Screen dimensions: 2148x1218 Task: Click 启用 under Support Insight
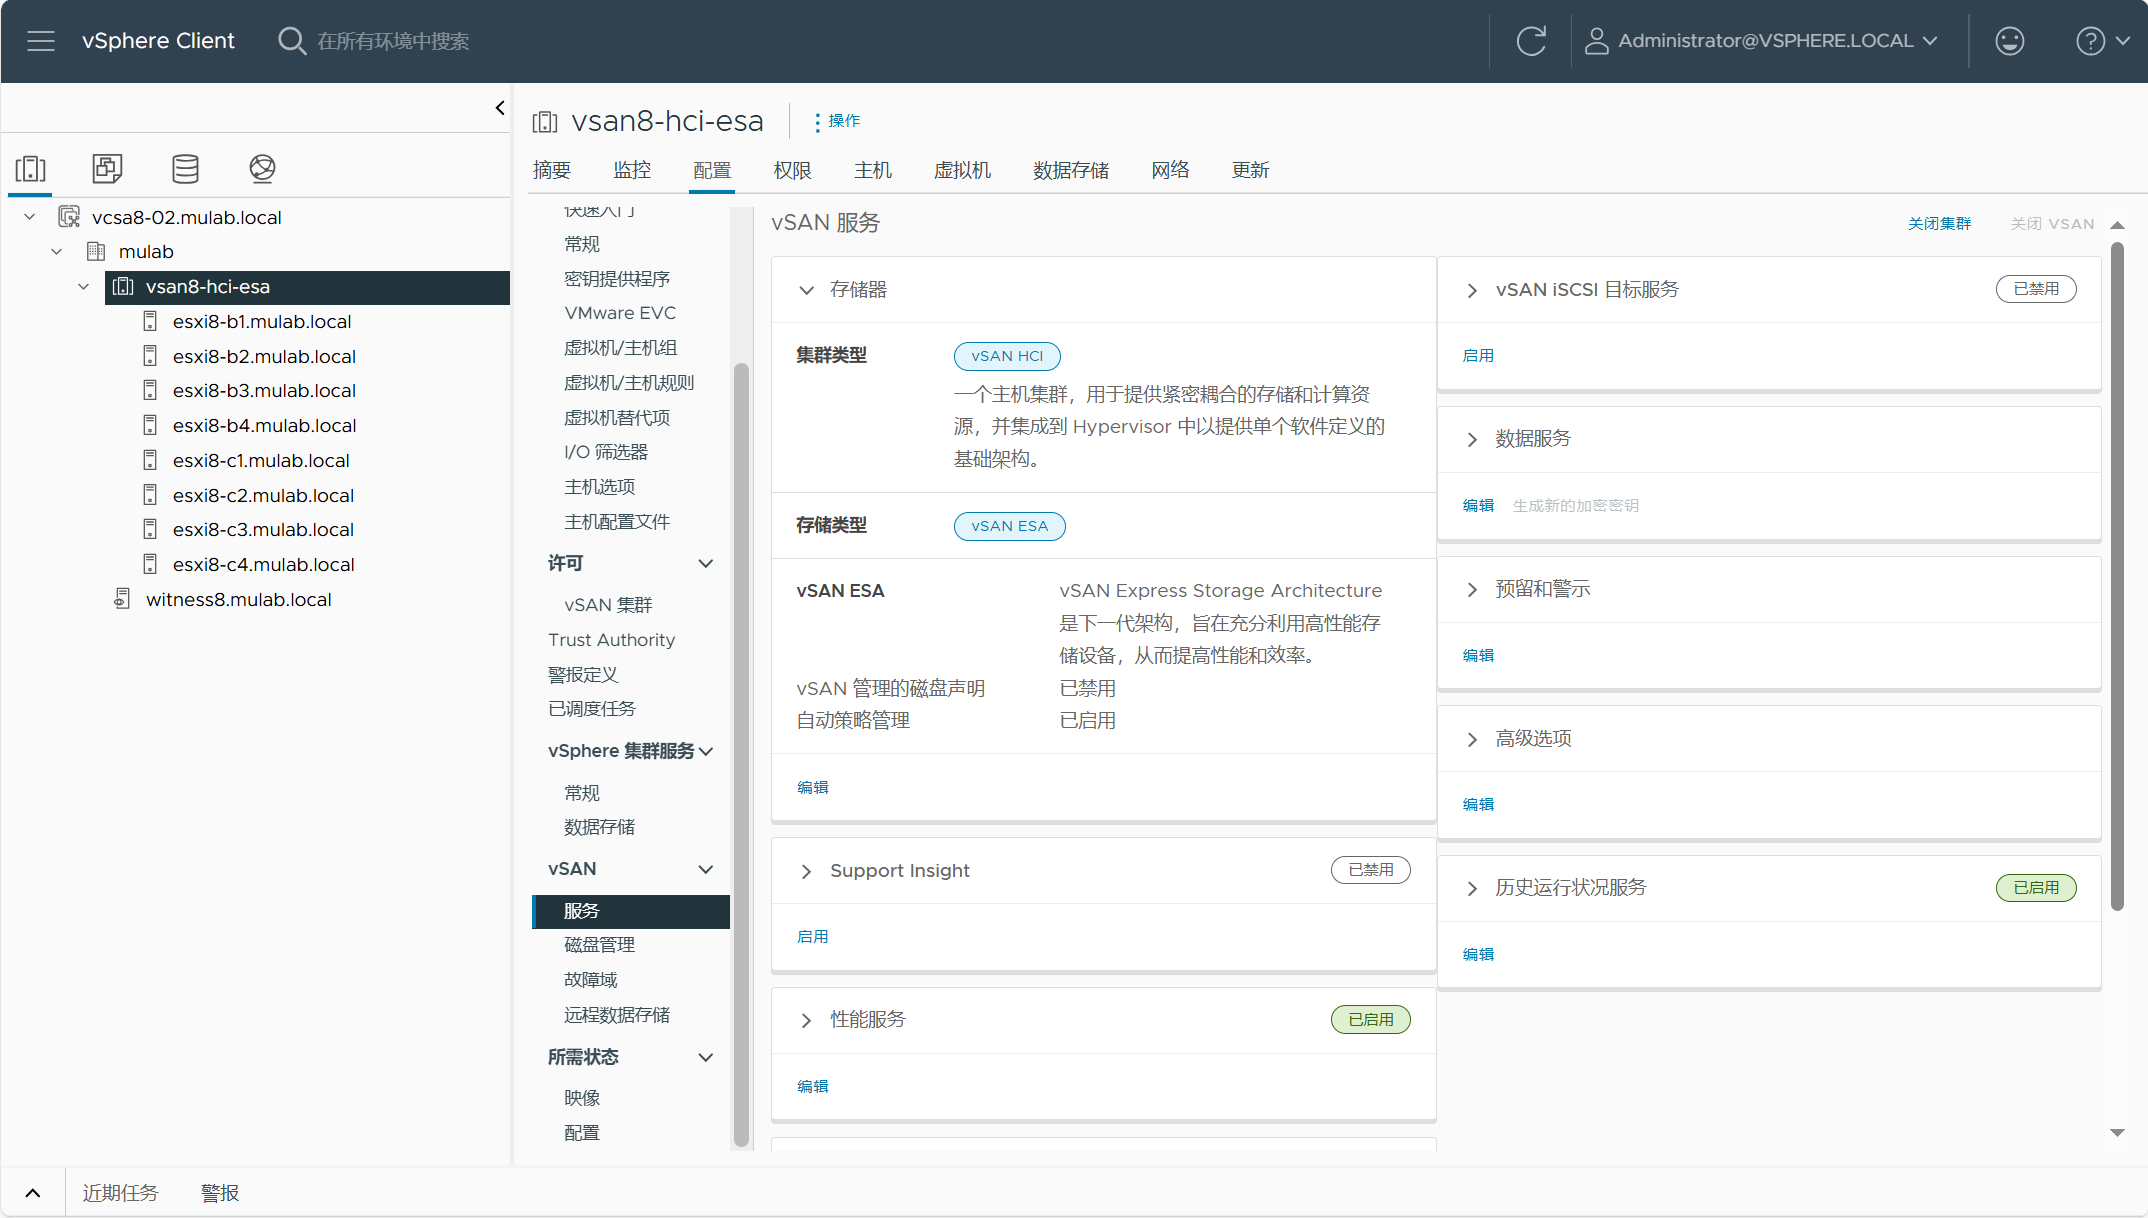pos(813,937)
